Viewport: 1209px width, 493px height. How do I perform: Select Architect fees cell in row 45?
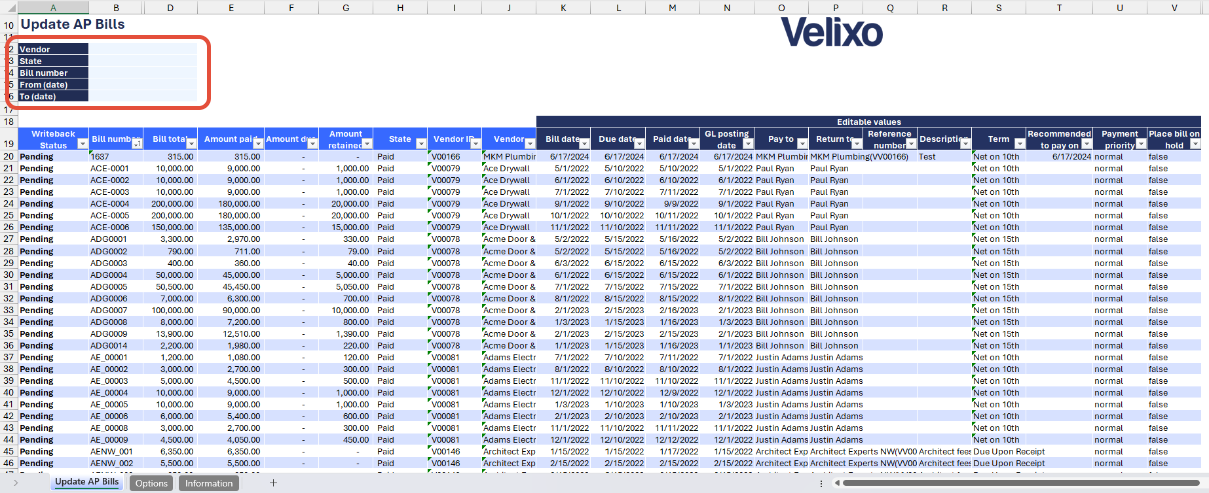point(945,451)
